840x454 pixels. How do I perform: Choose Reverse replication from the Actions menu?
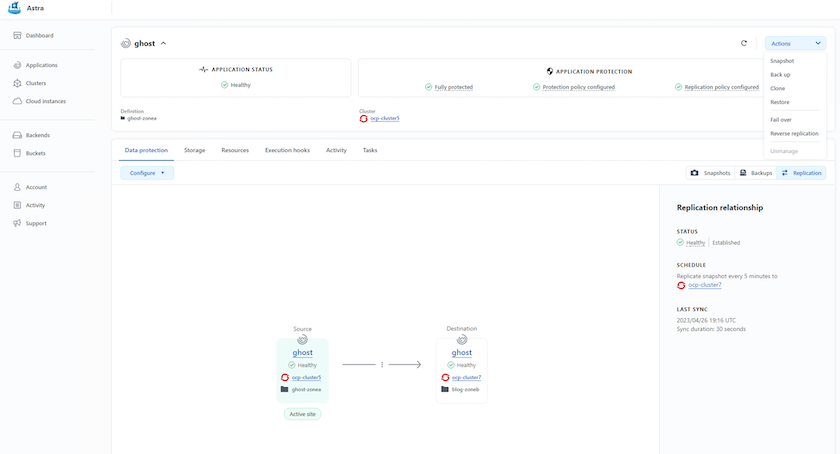click(794, 133)
